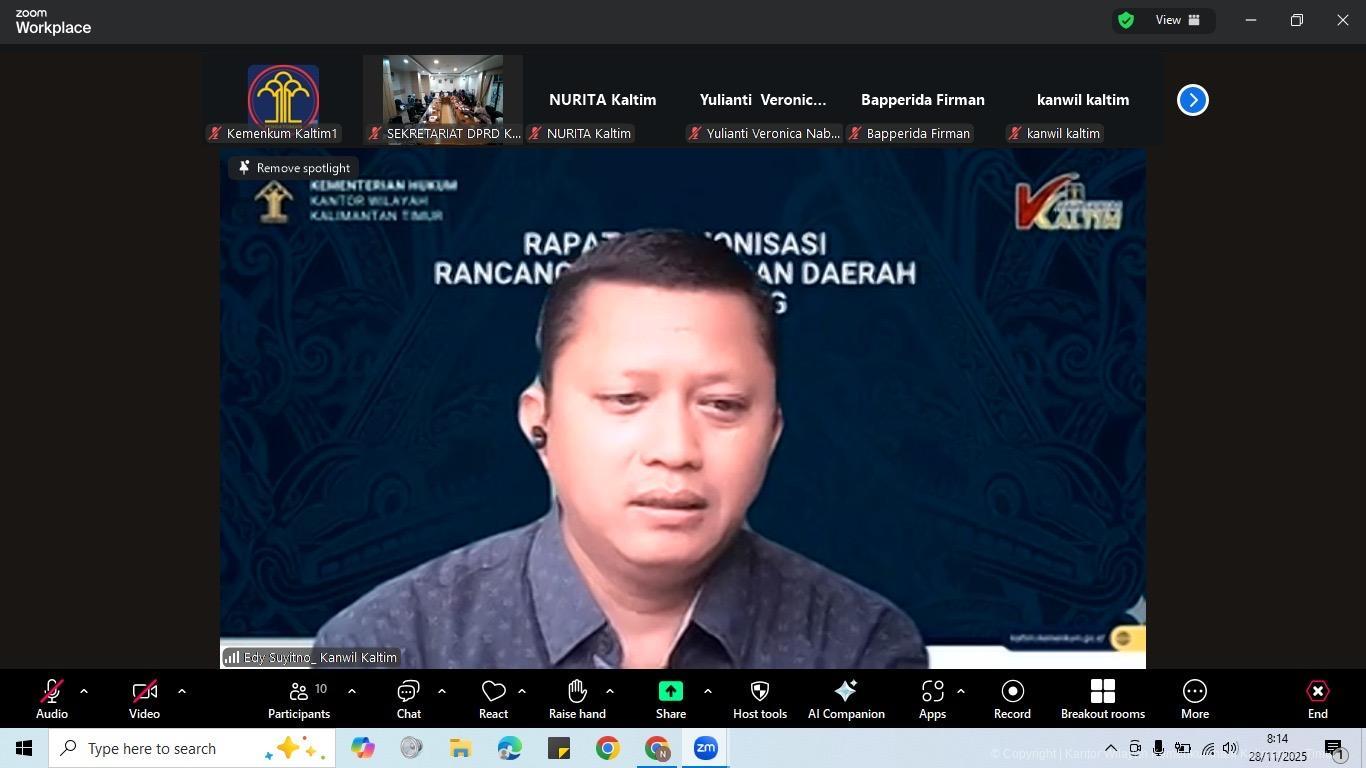Image resolution: width=1366 pixels, height=768 pixels.
Task: Open the More menu
Action: [1194, 699]
